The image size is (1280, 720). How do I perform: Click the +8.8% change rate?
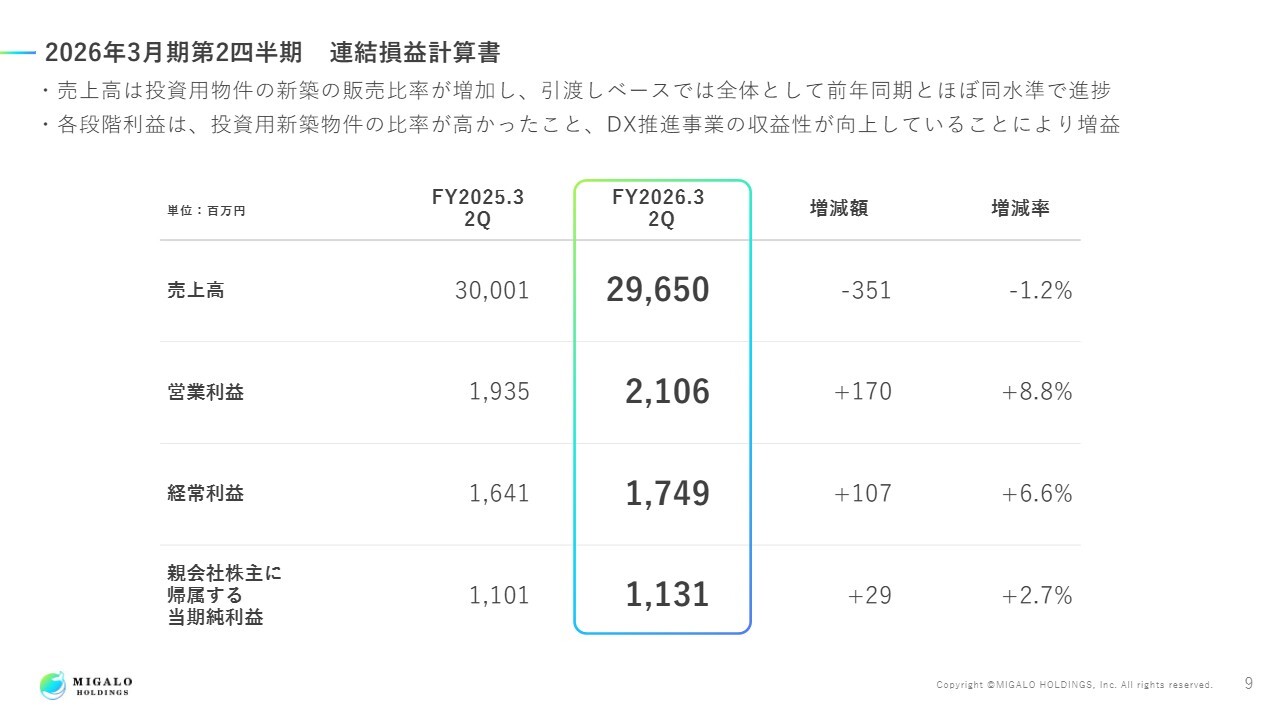point(1037,392)
